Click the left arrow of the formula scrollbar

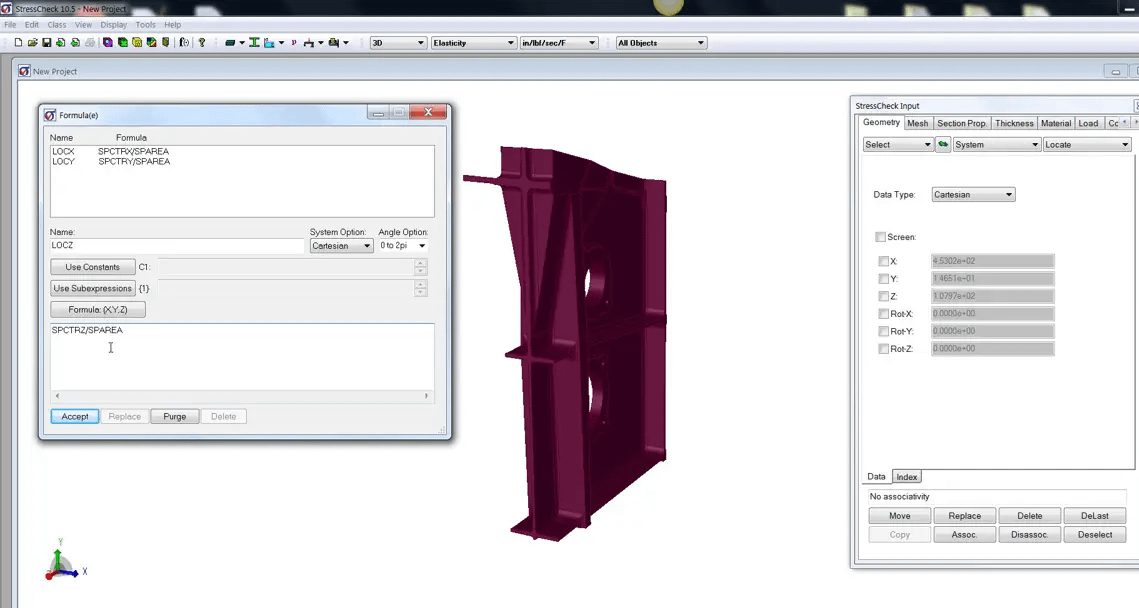57,396
